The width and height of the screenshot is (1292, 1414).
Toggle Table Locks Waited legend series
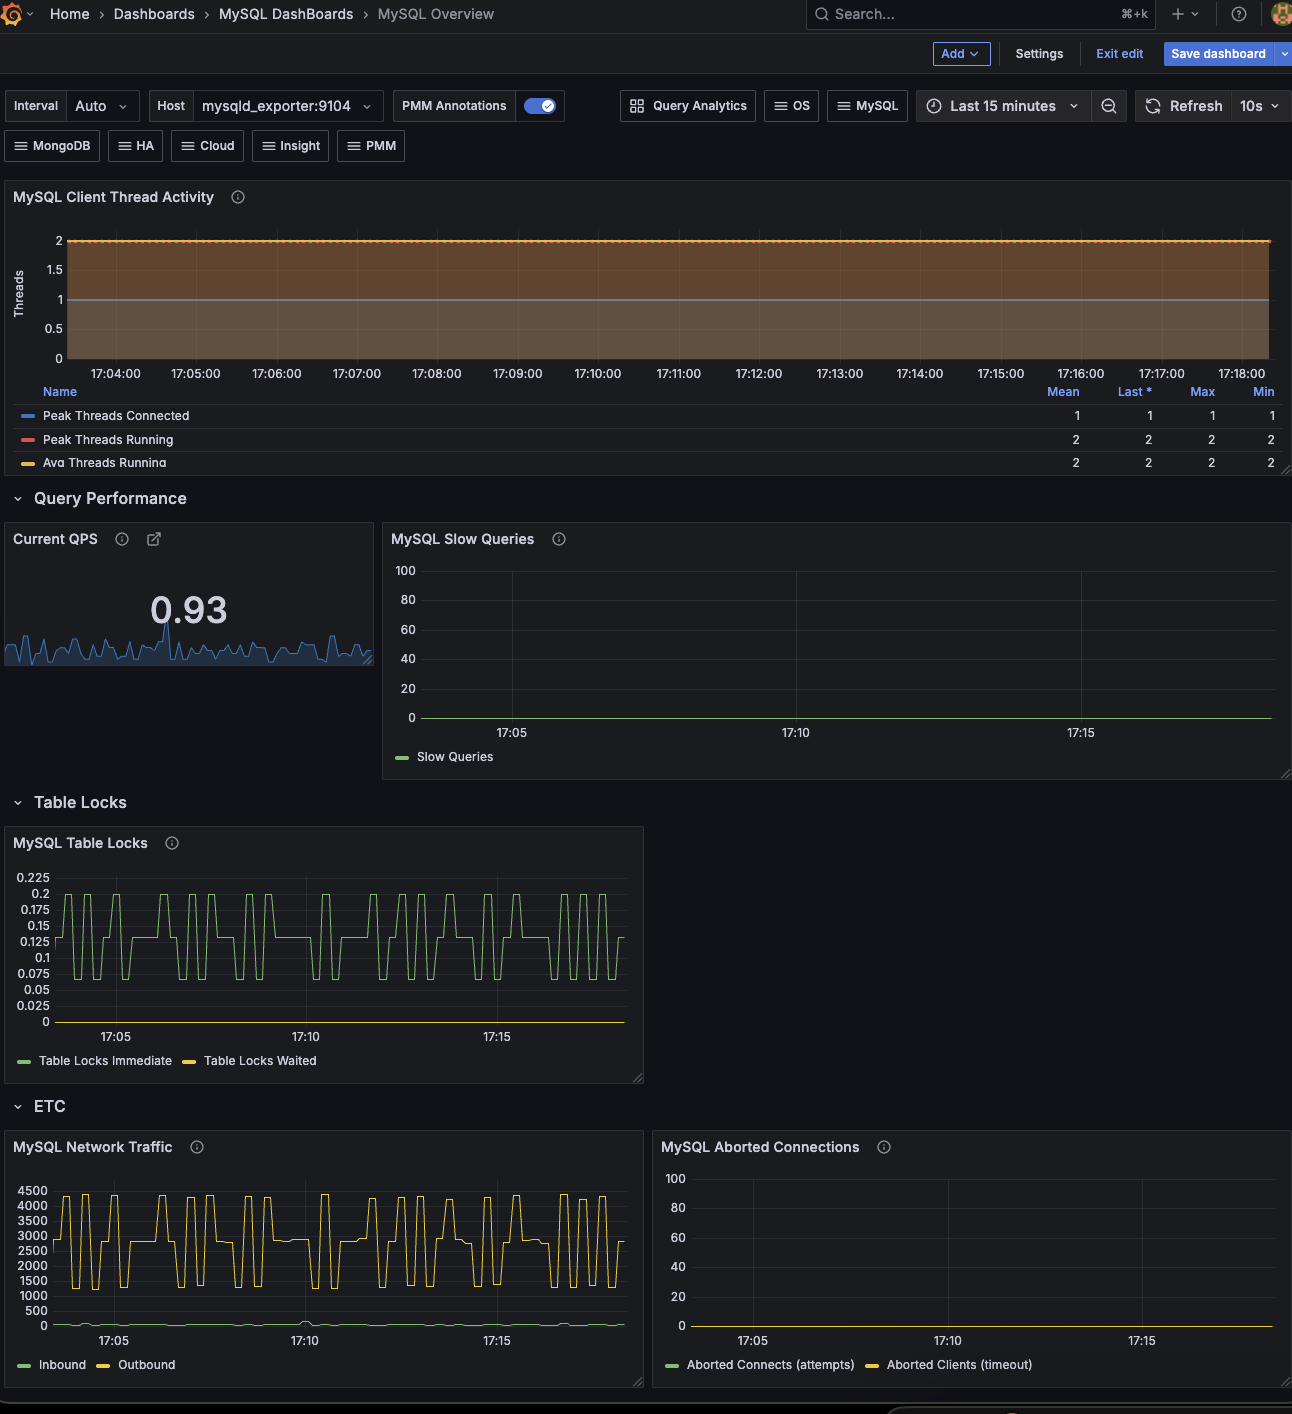coord(259,1061)
